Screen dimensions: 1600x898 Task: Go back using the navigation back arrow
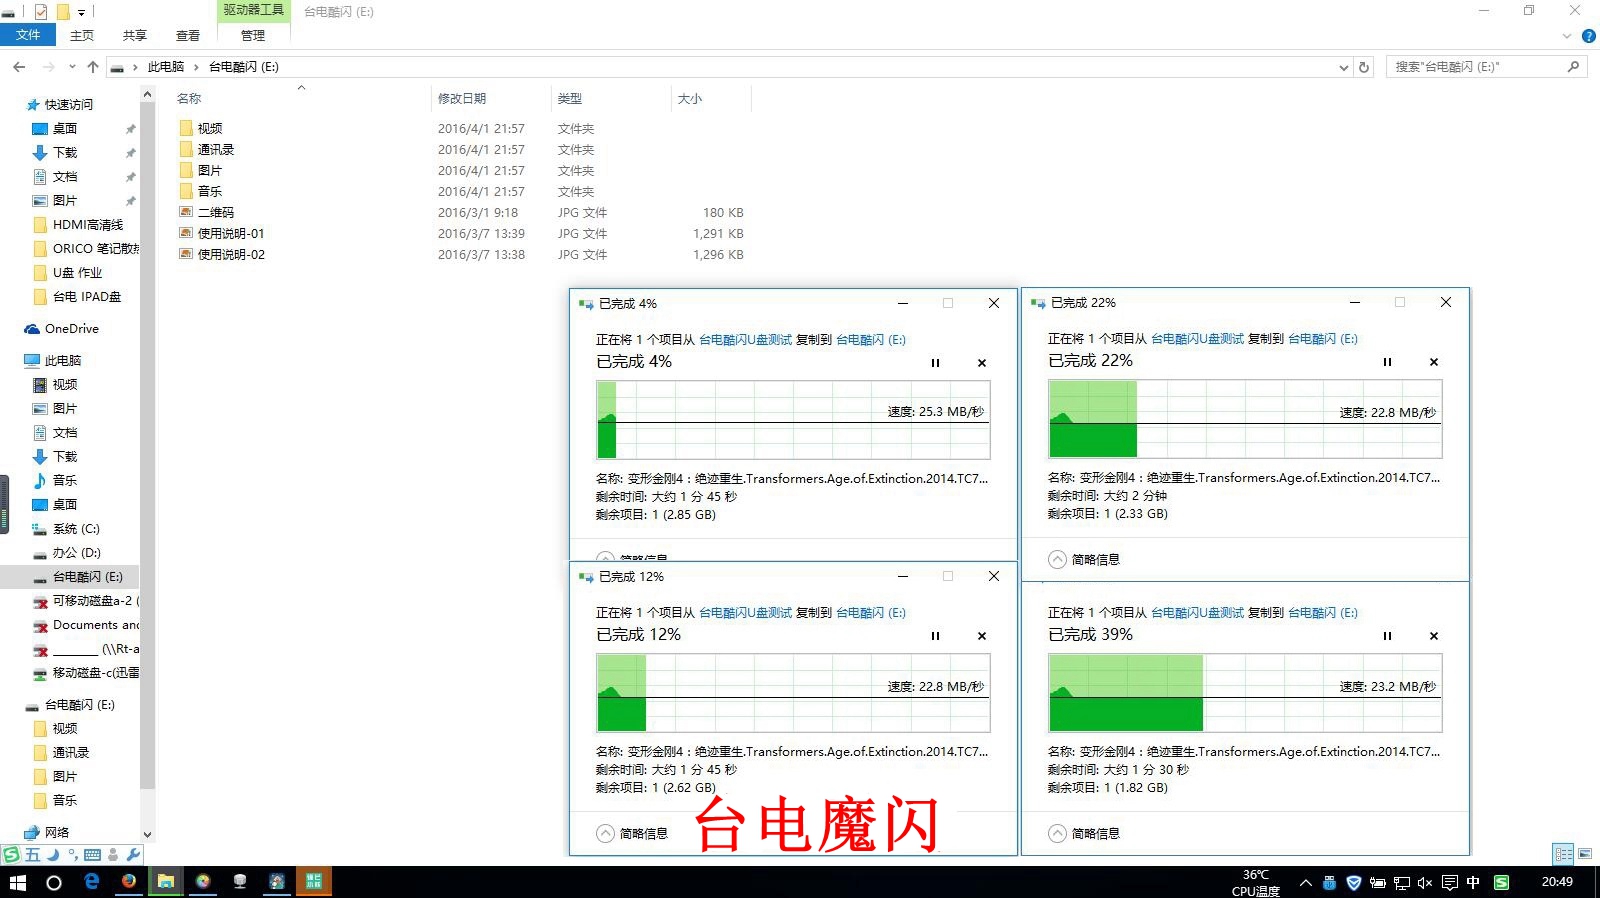[x=19, y=67]
